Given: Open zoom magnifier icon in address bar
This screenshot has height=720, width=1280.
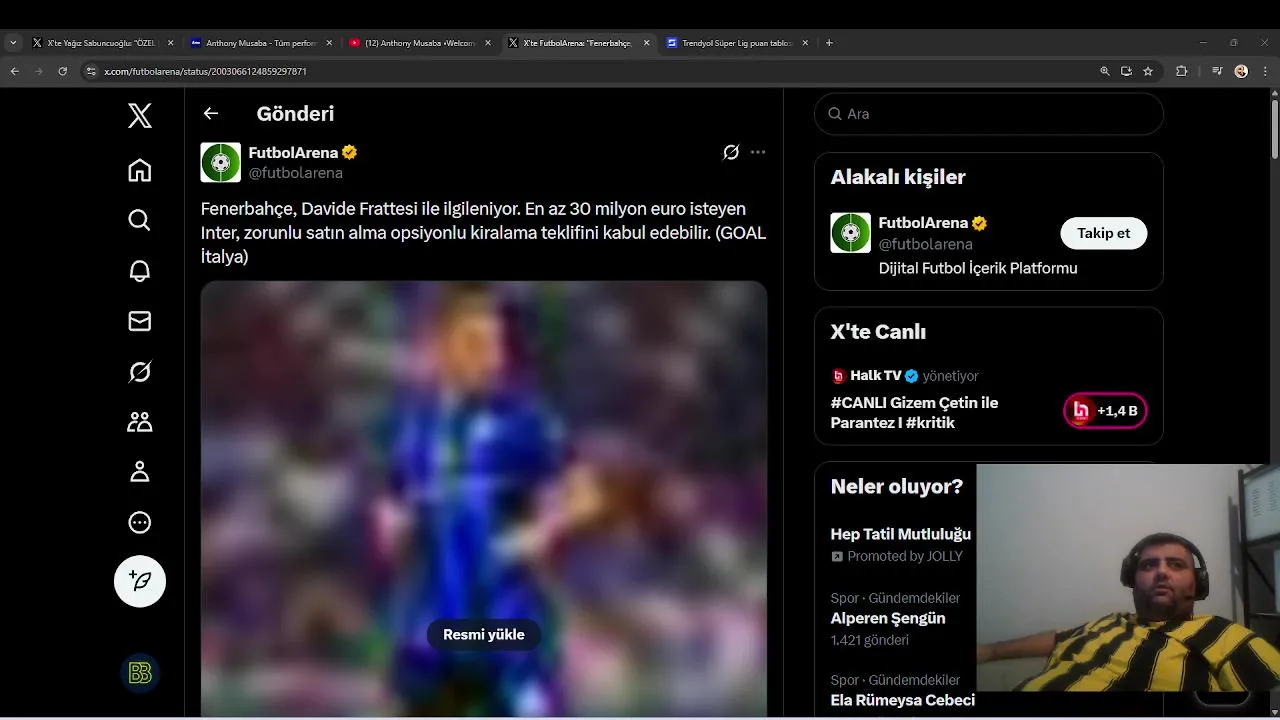Looking at the screenshot, I should pos(1105,71).
